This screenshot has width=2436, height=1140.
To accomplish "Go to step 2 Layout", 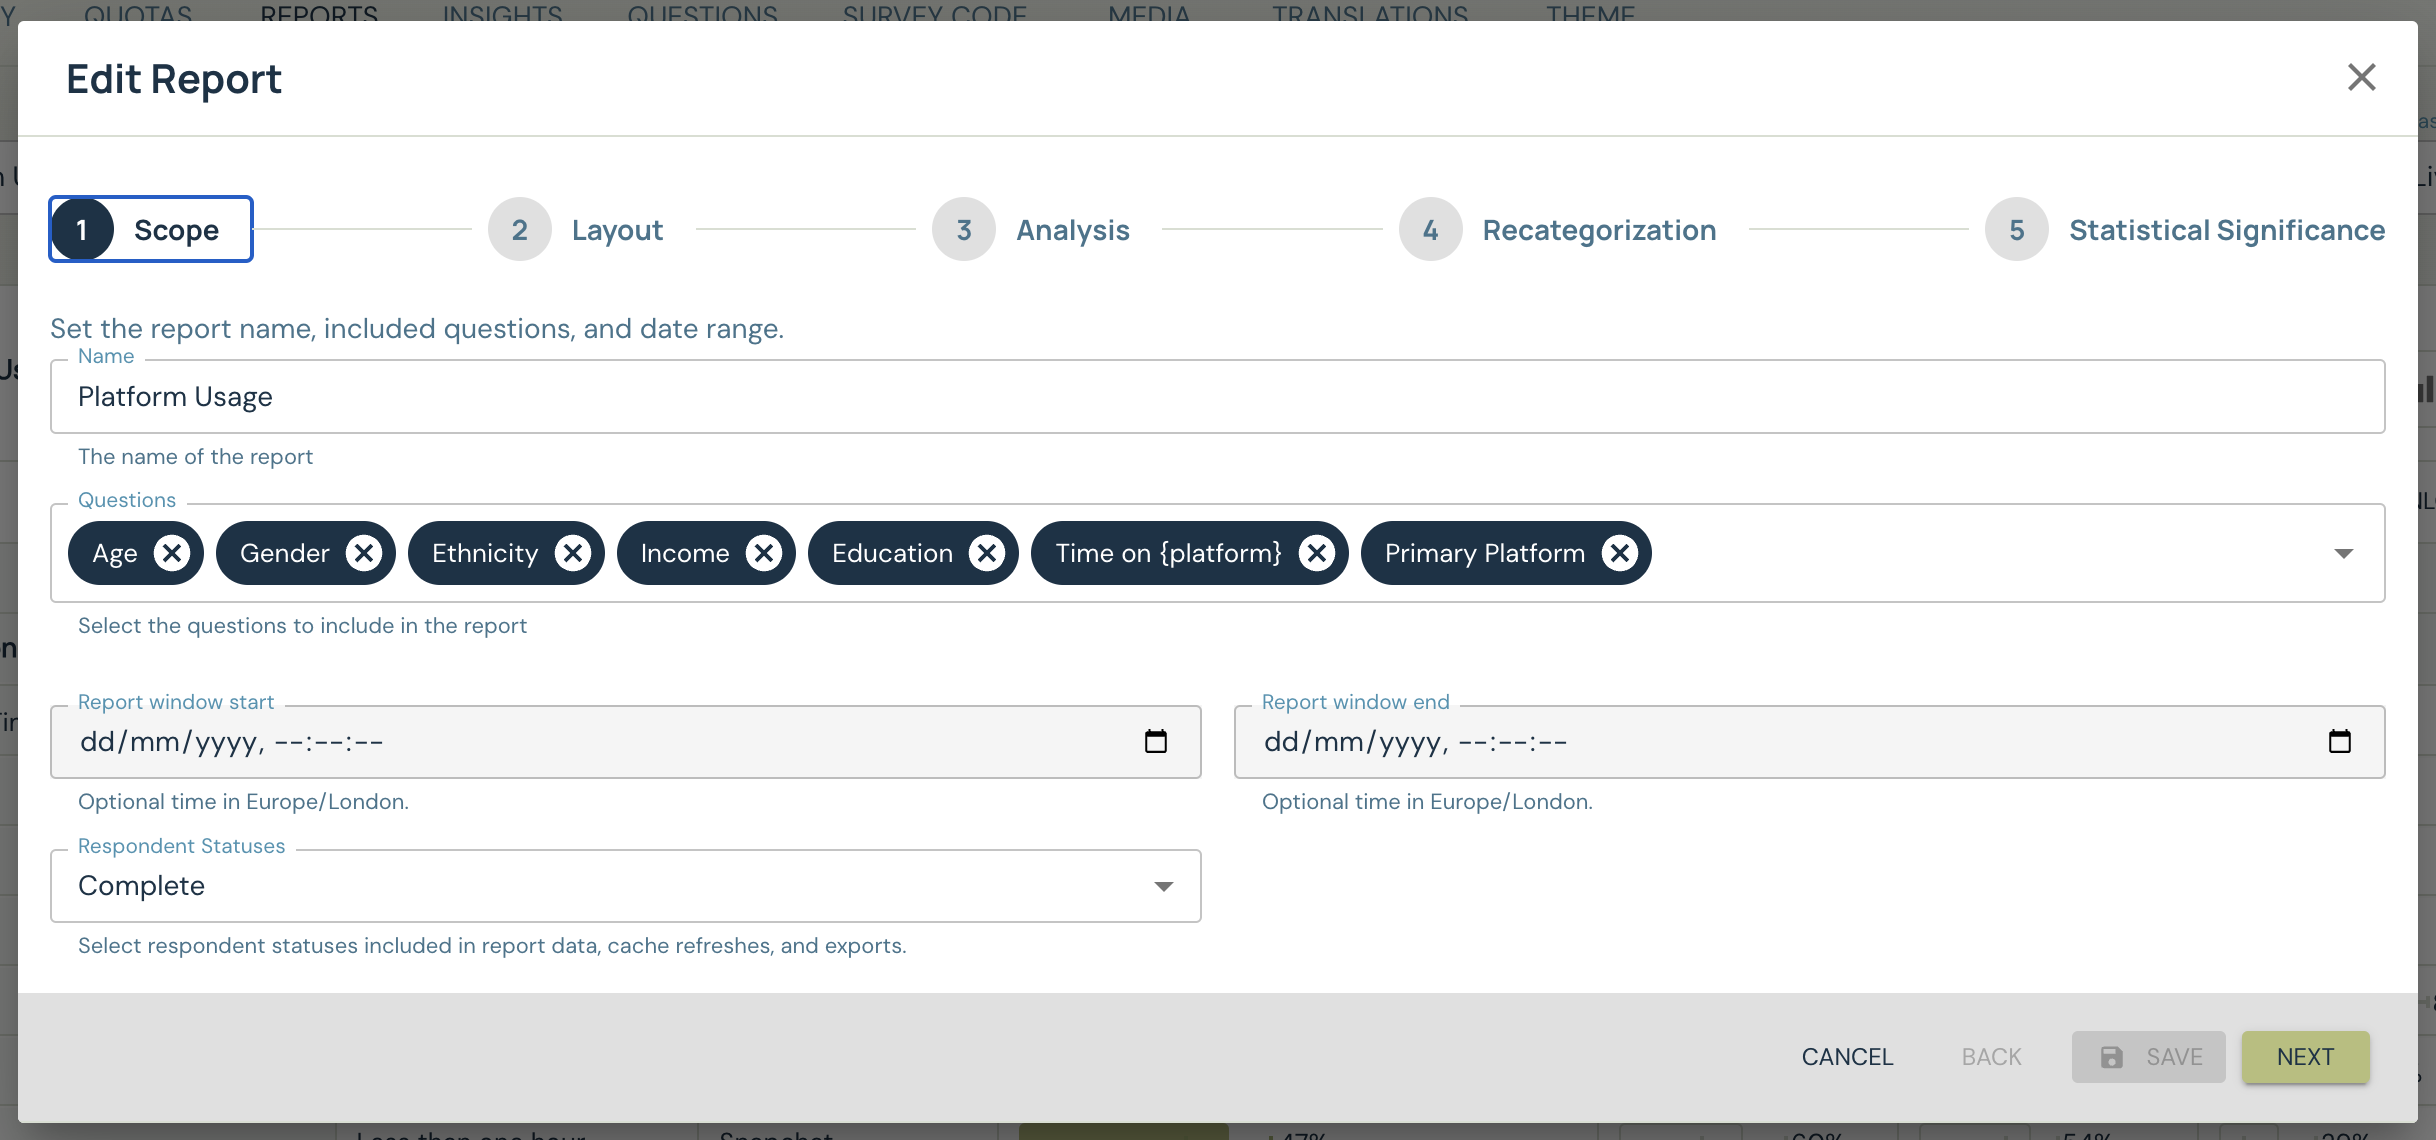I will click(576, 229).
